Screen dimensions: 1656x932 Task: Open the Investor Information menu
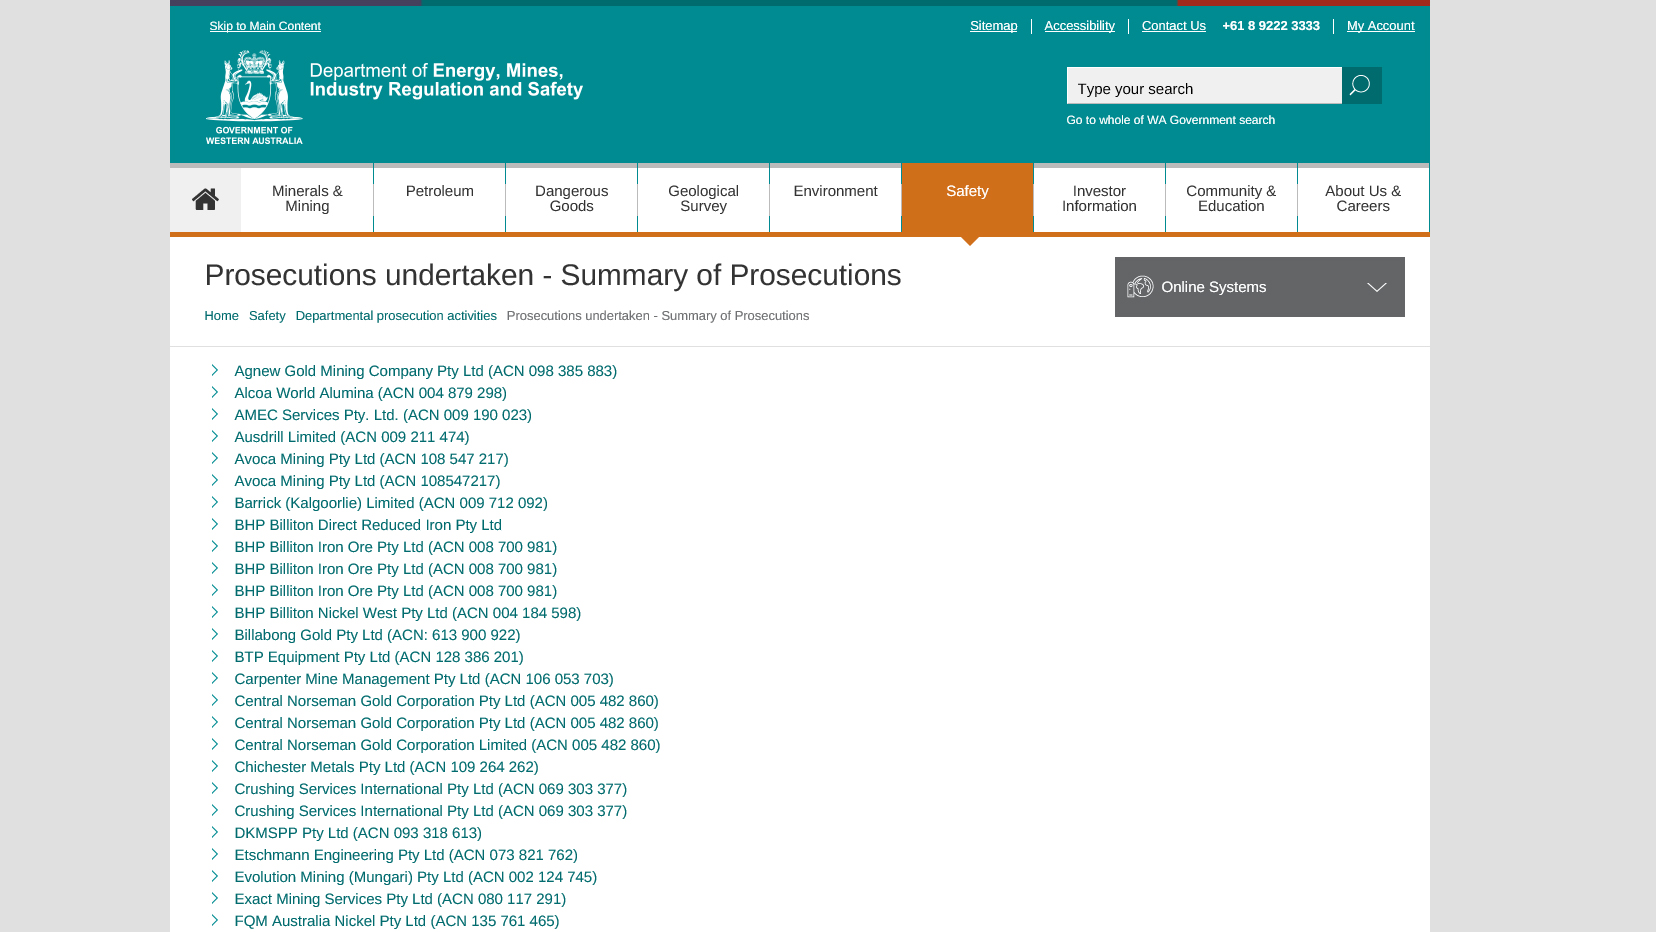point(1099,198)
